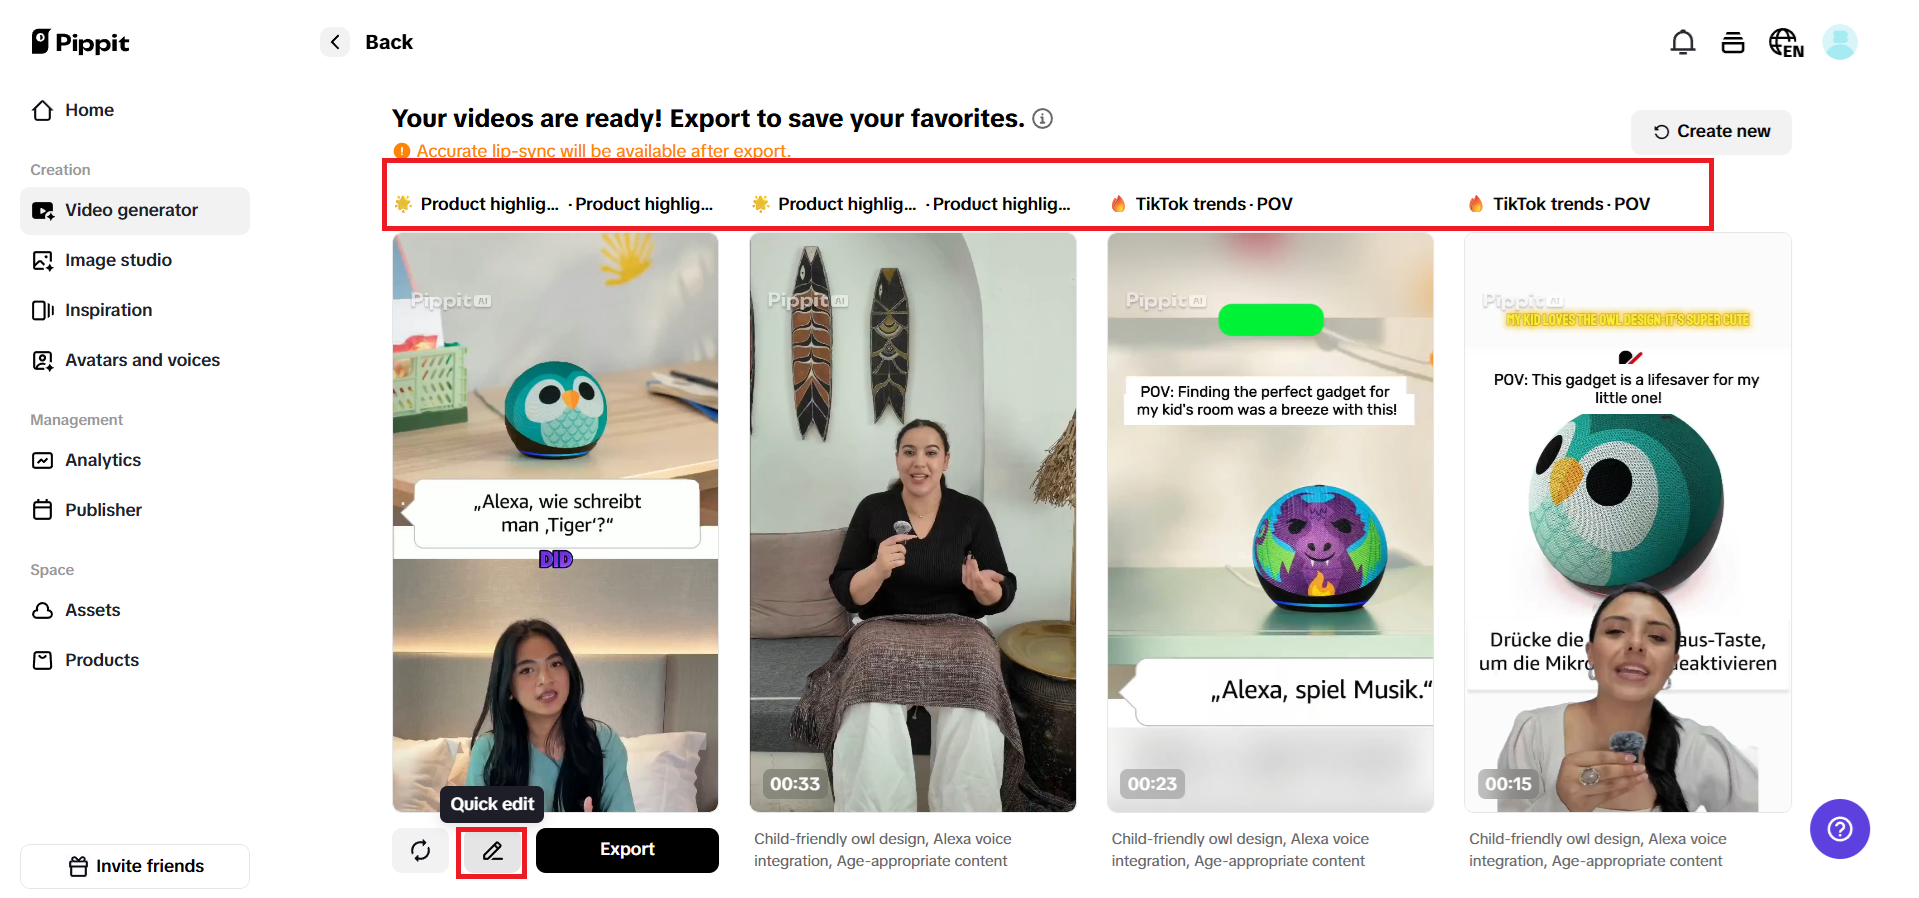The image size is (1919, 898).
Task: Select the 00:33 seated woman video
Action: (x=913, y=522)
